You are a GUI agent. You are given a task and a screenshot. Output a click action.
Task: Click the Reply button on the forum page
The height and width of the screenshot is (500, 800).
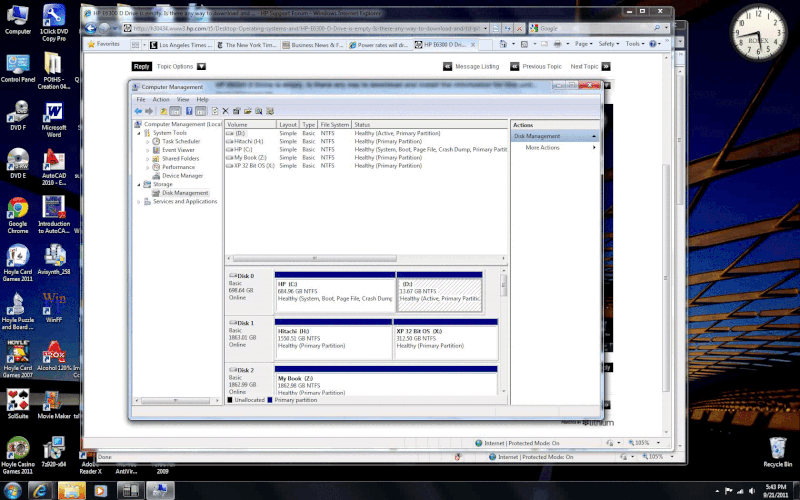coord(141,67)
